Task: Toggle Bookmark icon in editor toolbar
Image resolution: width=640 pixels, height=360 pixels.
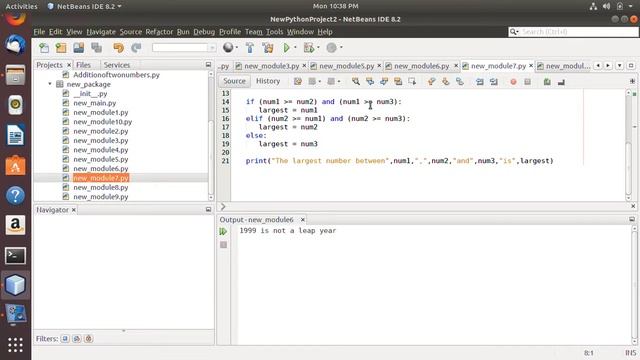Action: coord(460,82)
